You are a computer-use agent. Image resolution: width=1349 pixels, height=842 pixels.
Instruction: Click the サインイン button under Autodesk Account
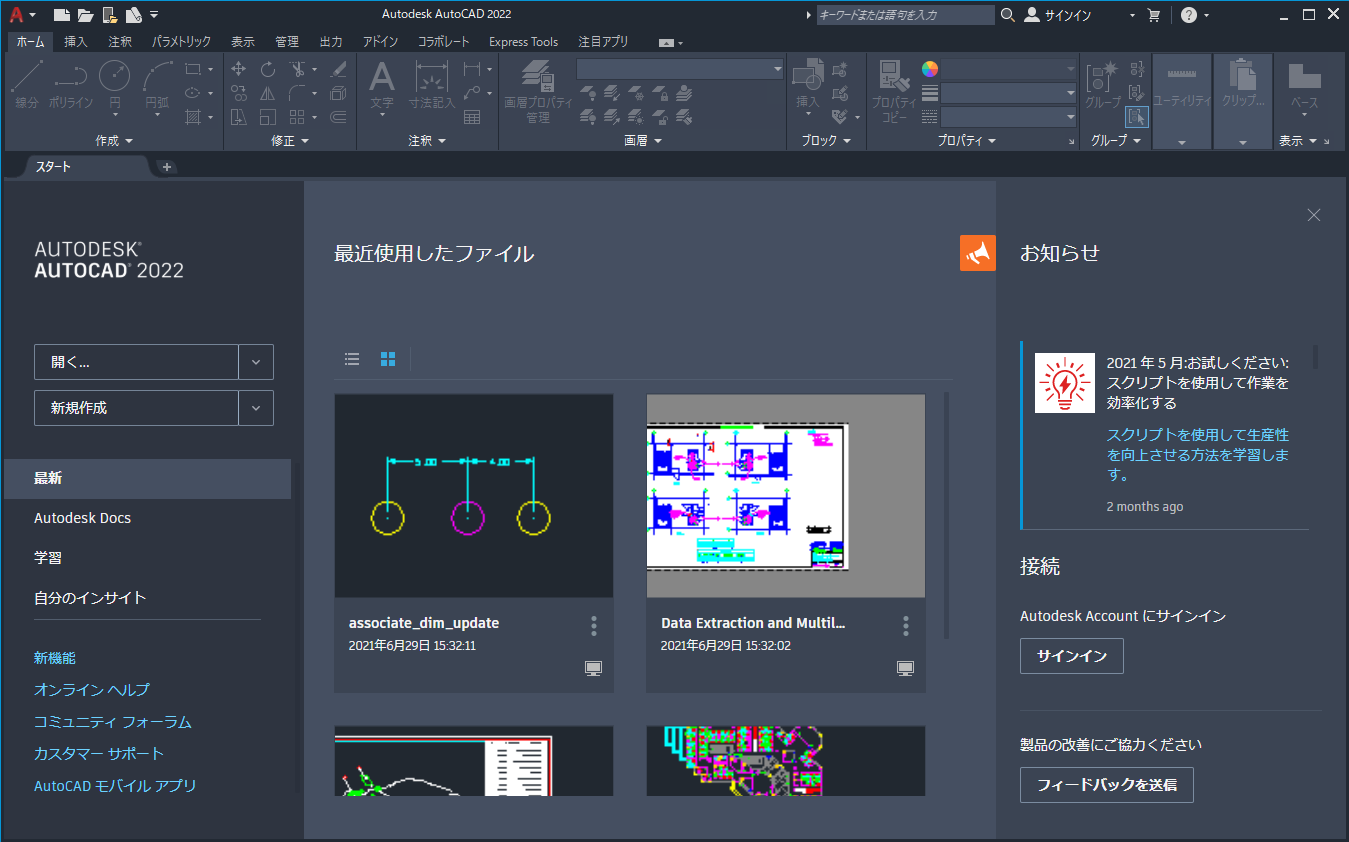(1072, 656)
